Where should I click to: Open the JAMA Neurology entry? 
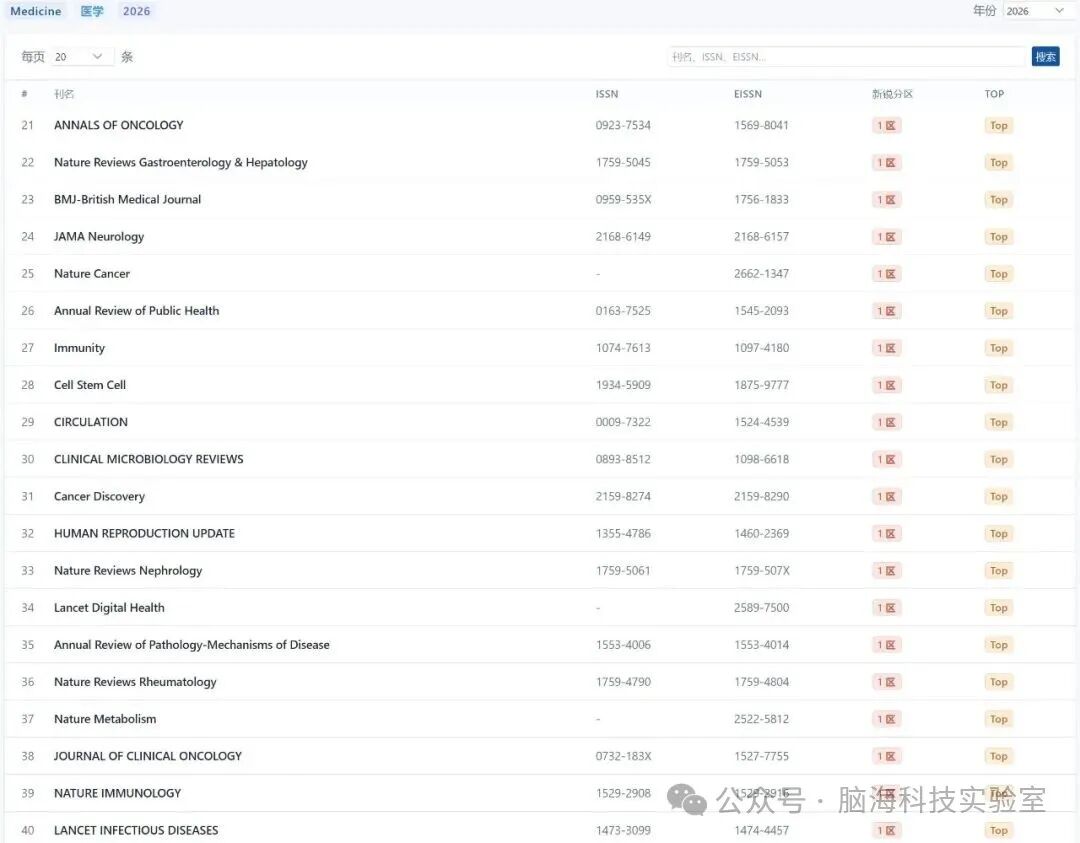pos(99,237)
